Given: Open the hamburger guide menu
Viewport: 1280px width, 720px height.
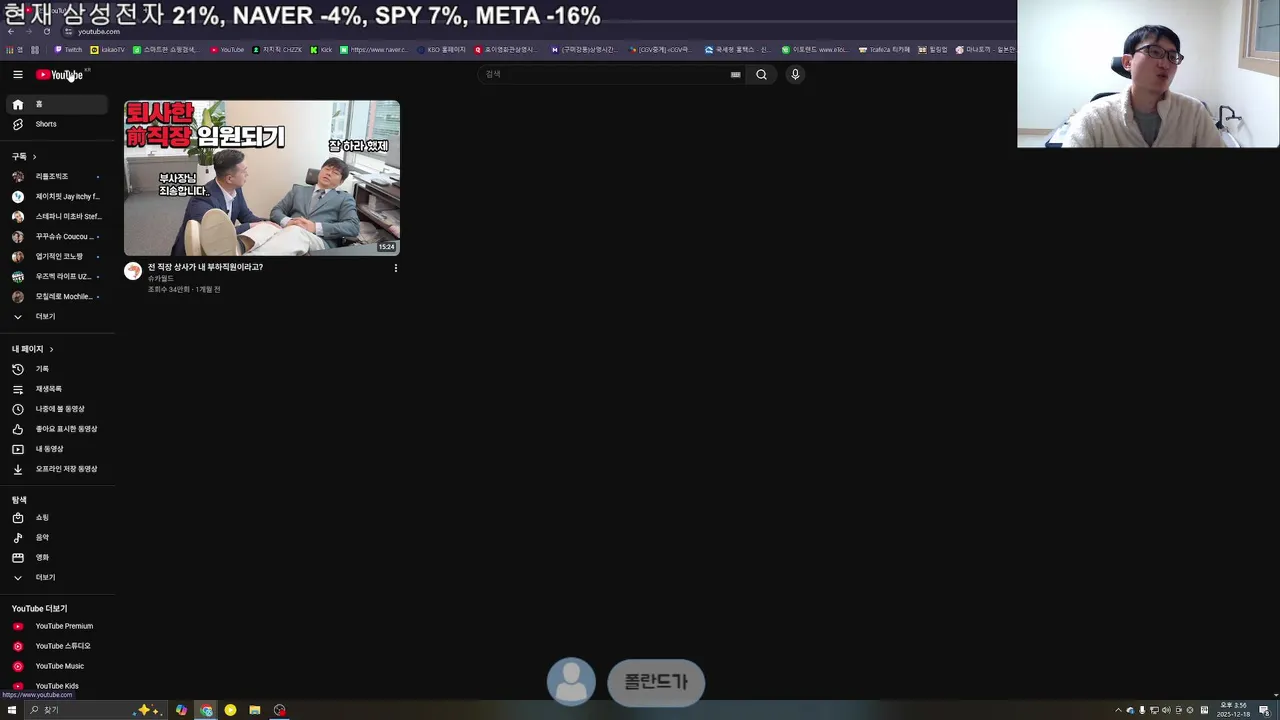Looking at the screenshot, I should click(17, 74).
